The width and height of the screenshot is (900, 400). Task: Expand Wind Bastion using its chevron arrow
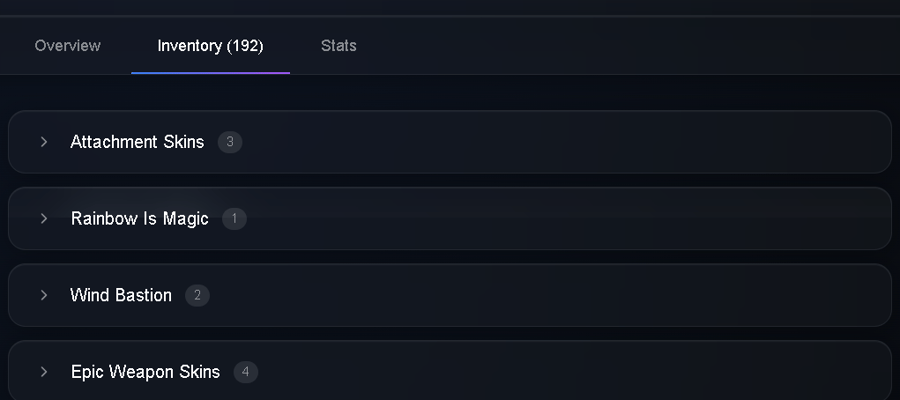[x=44, y=295]
